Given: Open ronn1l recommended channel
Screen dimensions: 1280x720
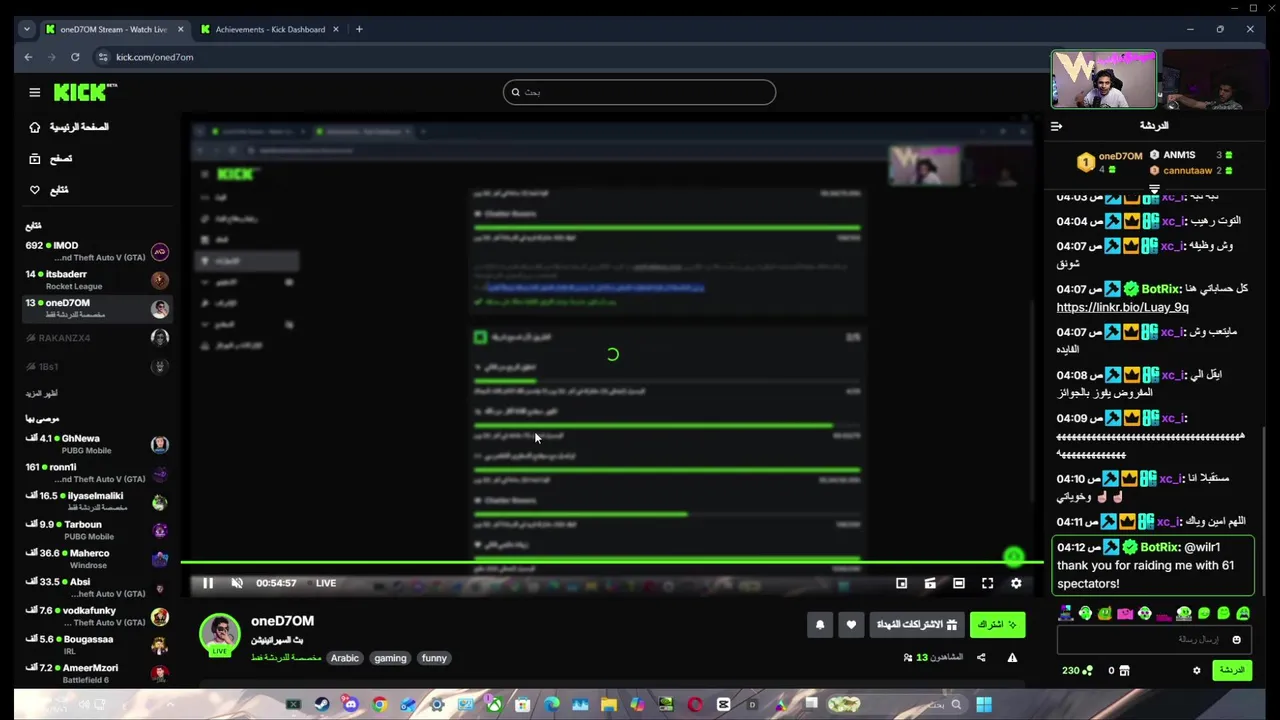Looking at the screenshot, I should click(97, 473).
